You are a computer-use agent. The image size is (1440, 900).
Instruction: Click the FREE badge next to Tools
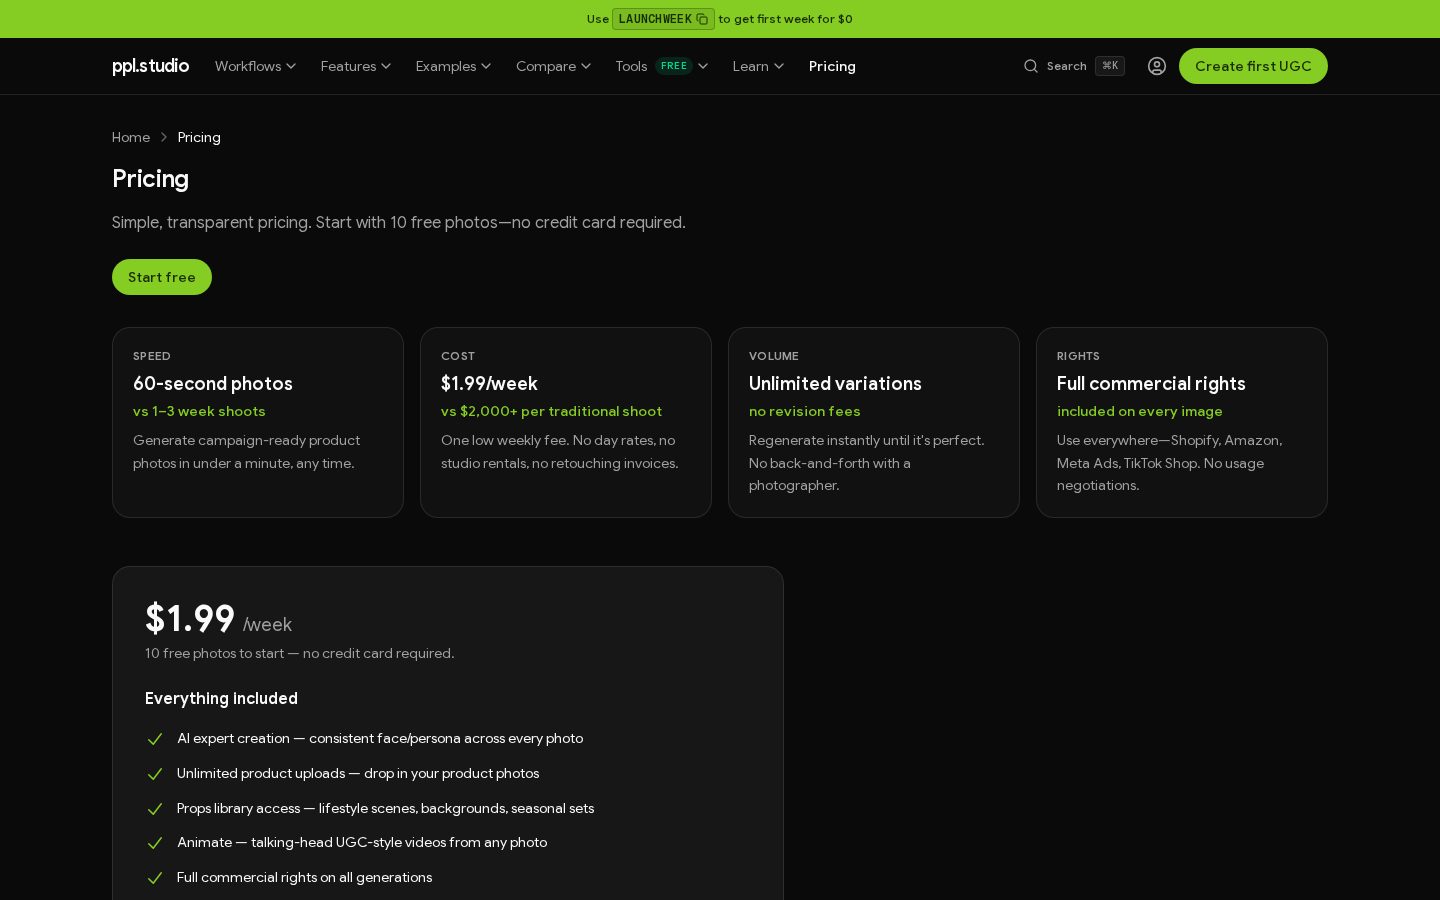coord(674,66)
